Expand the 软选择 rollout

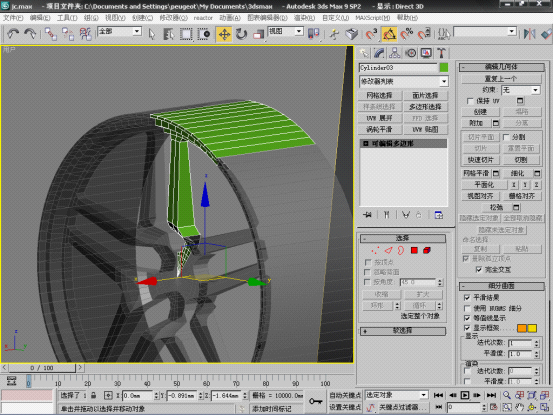point(402,331)
